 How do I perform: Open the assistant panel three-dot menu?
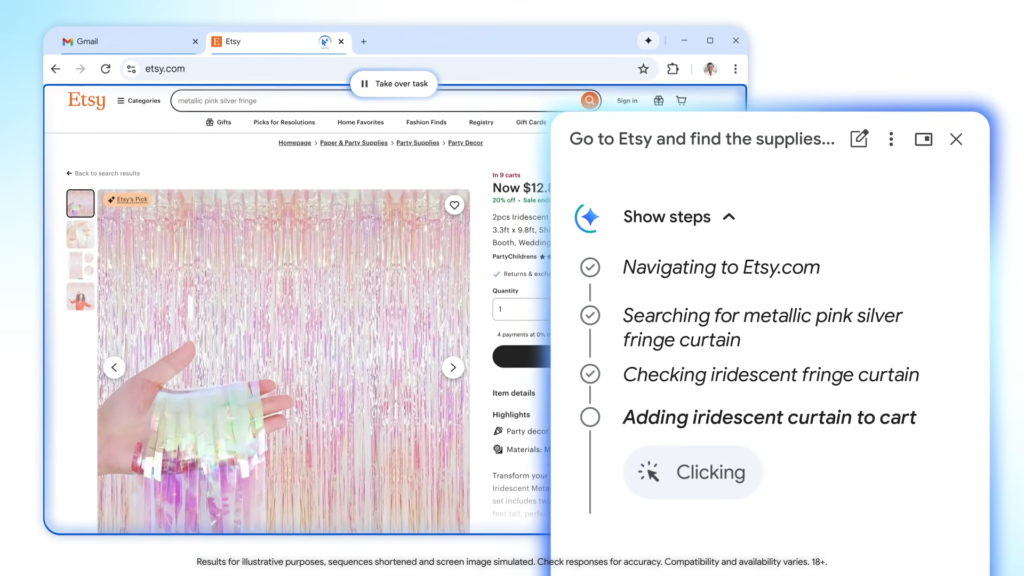[x=891, y=139]
